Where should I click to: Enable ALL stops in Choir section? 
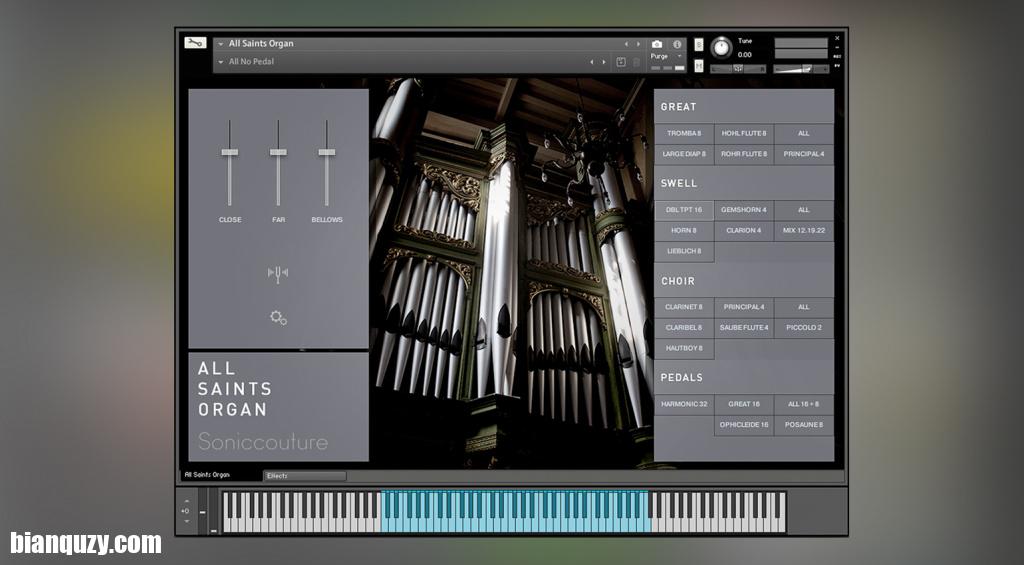(804, 307)
